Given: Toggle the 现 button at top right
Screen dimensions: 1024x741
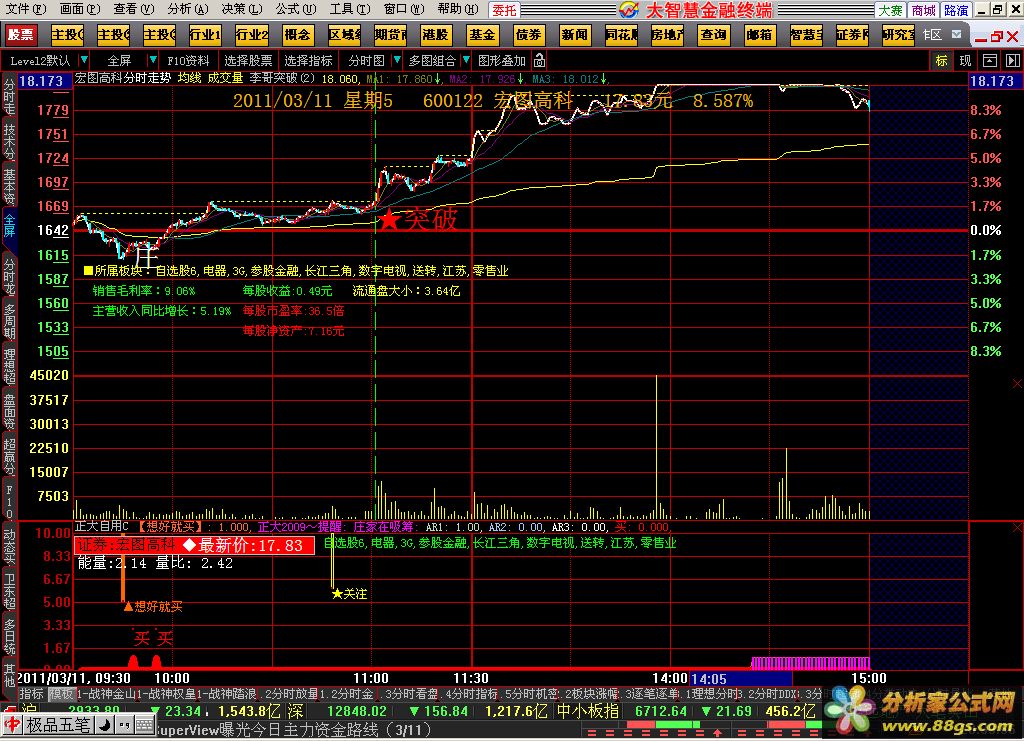Looking at the screenshot, I should [x=965, y=61].
